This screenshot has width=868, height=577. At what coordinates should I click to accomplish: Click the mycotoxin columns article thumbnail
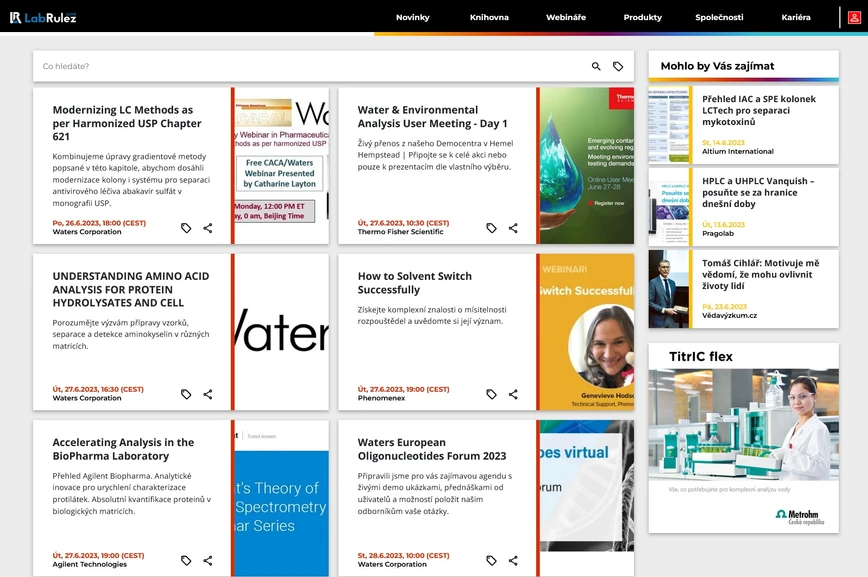coord(669,125)
